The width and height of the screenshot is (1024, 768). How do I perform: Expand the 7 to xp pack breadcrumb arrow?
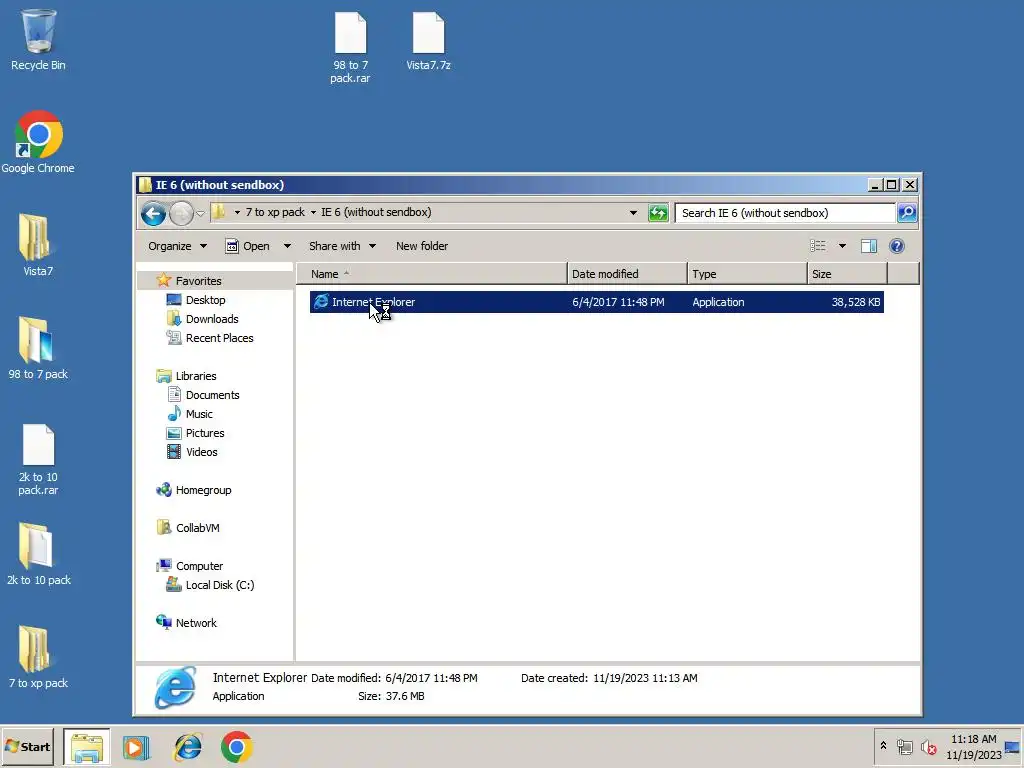click(313, 212)
